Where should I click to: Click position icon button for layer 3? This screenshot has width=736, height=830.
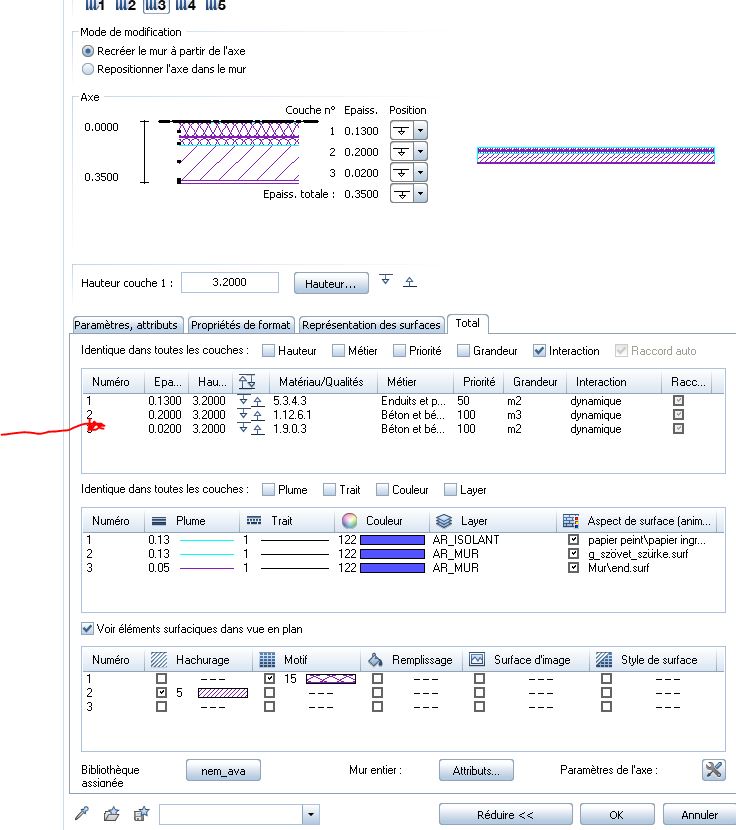click(x=401, y=173)
